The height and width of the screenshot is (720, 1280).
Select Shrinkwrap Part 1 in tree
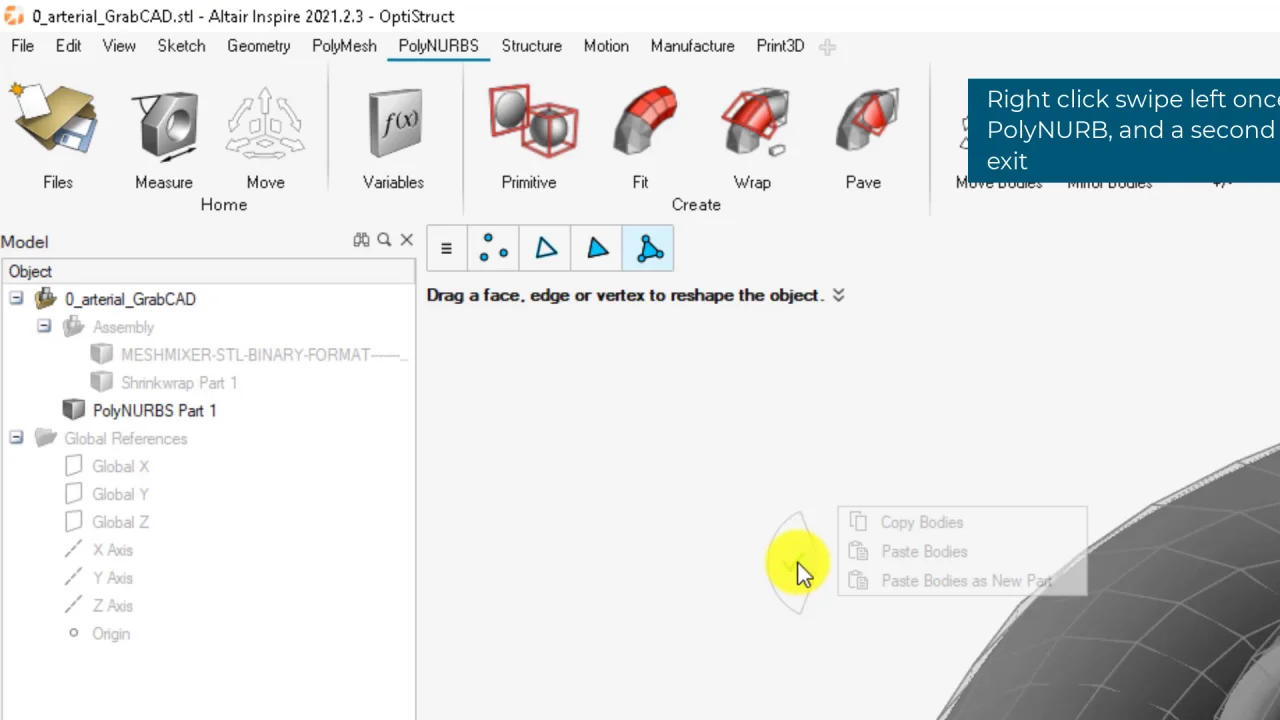tap(179, 382)
